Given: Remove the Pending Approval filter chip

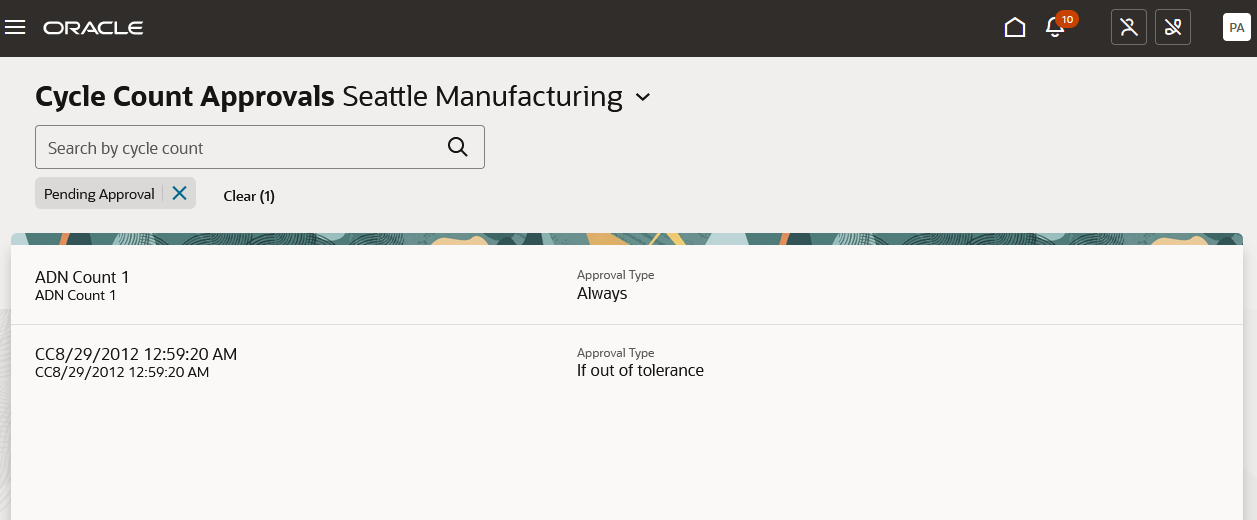Looking at the screenshot, I should click(179, 193).
